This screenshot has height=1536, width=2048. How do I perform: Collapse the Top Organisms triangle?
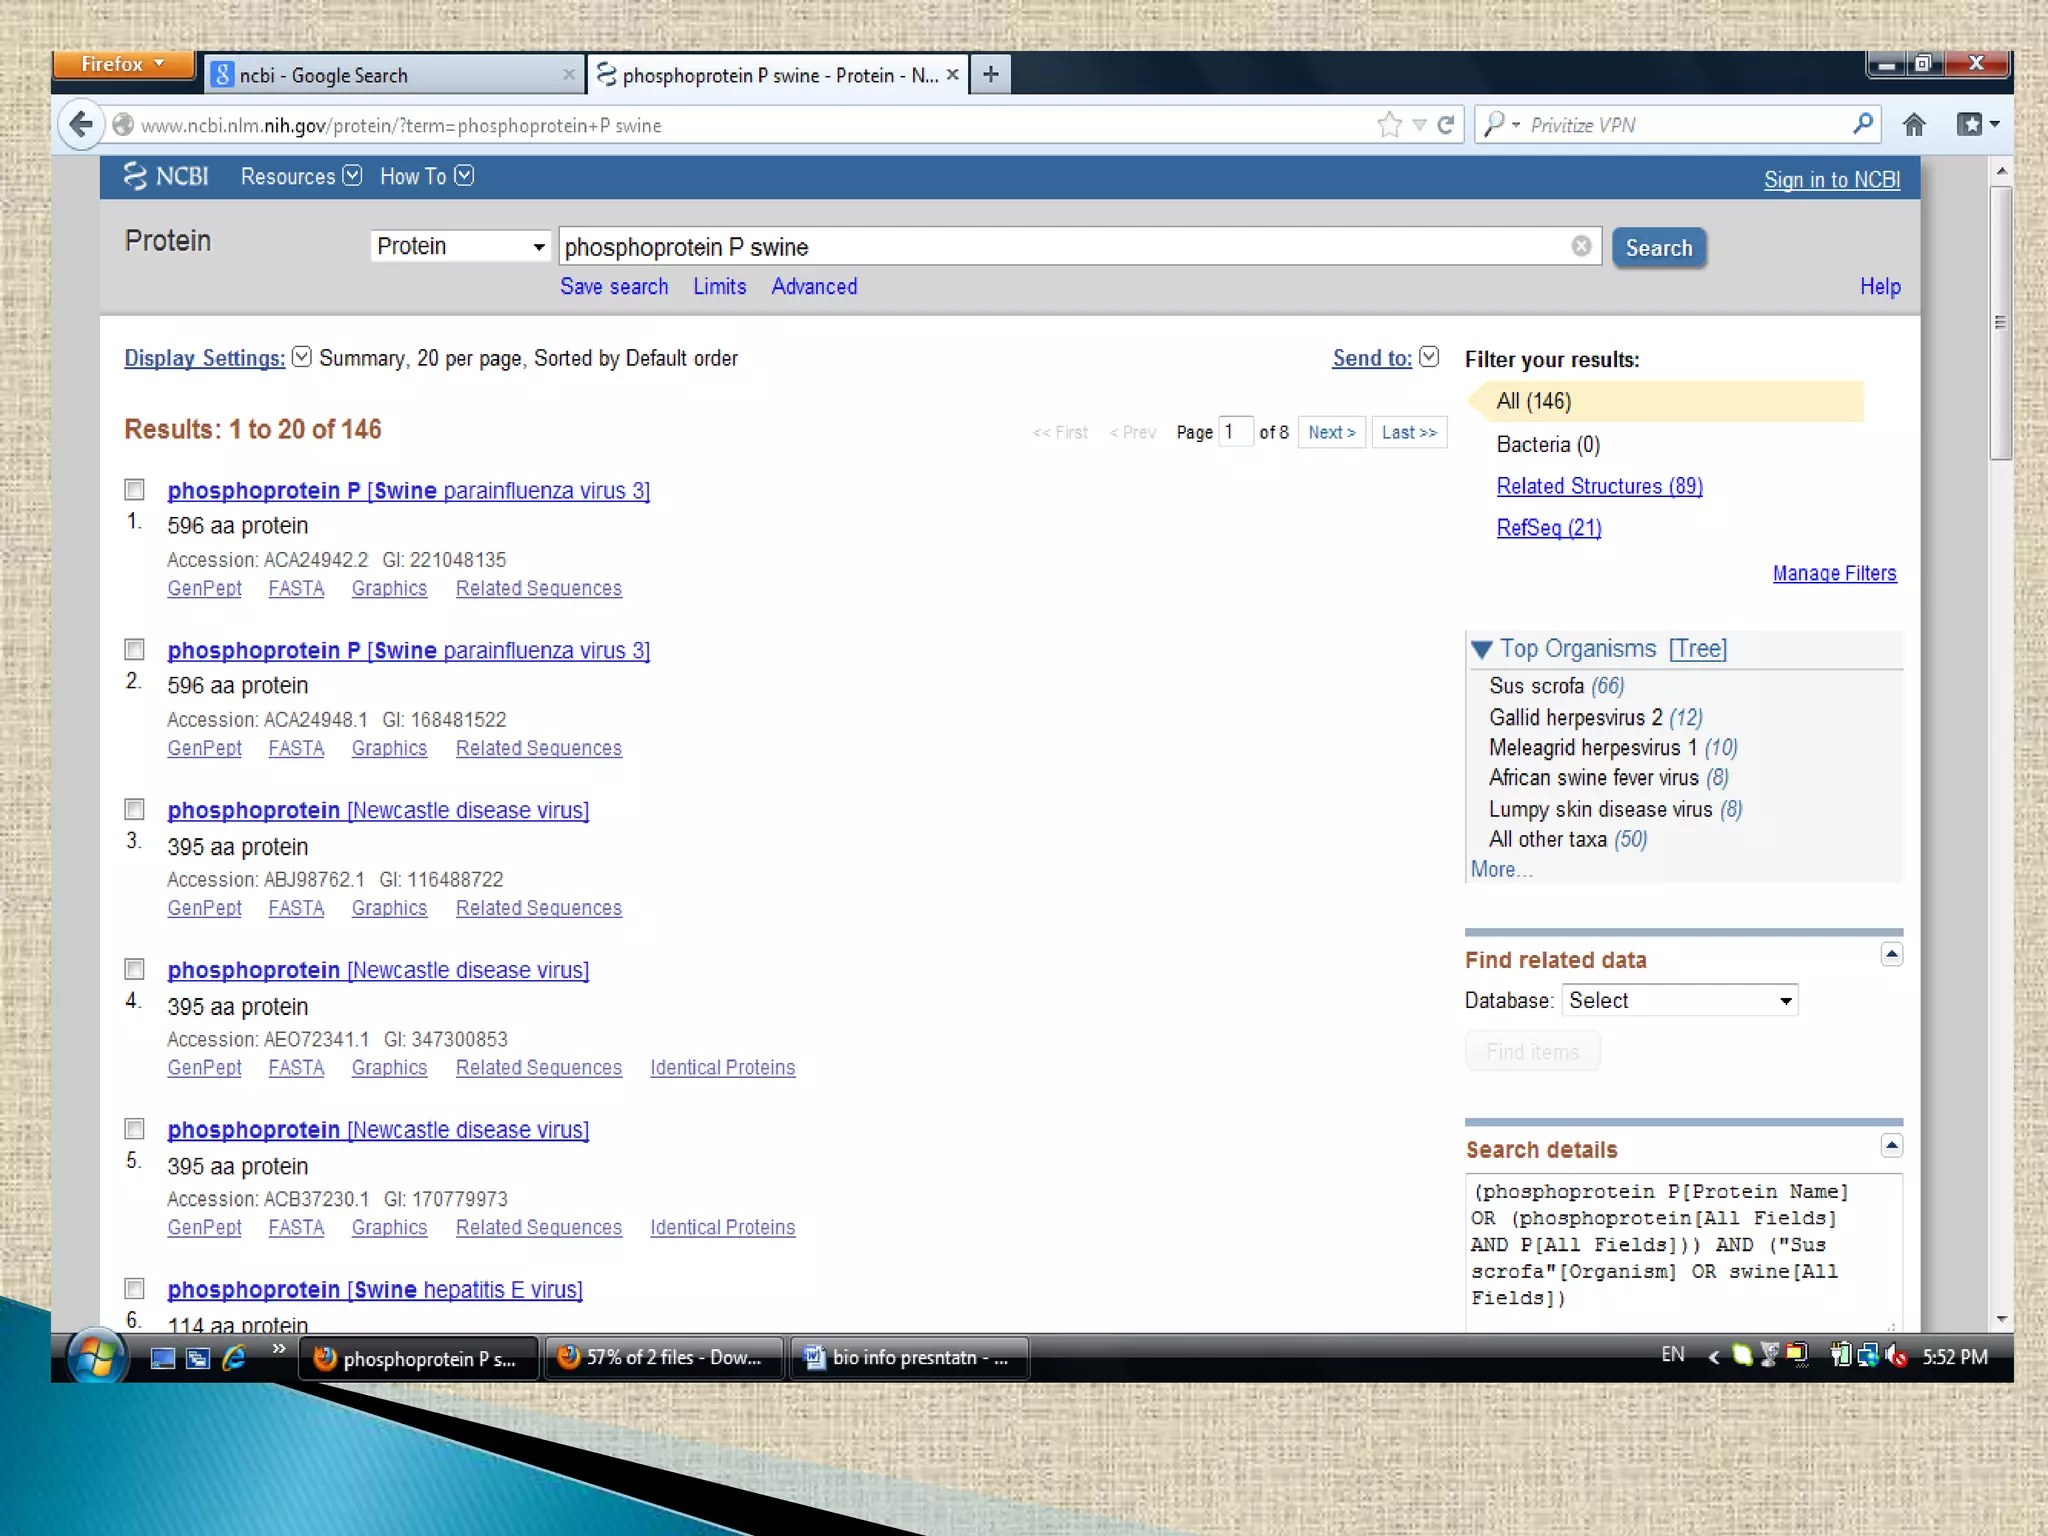click(x=1482, y=650)
